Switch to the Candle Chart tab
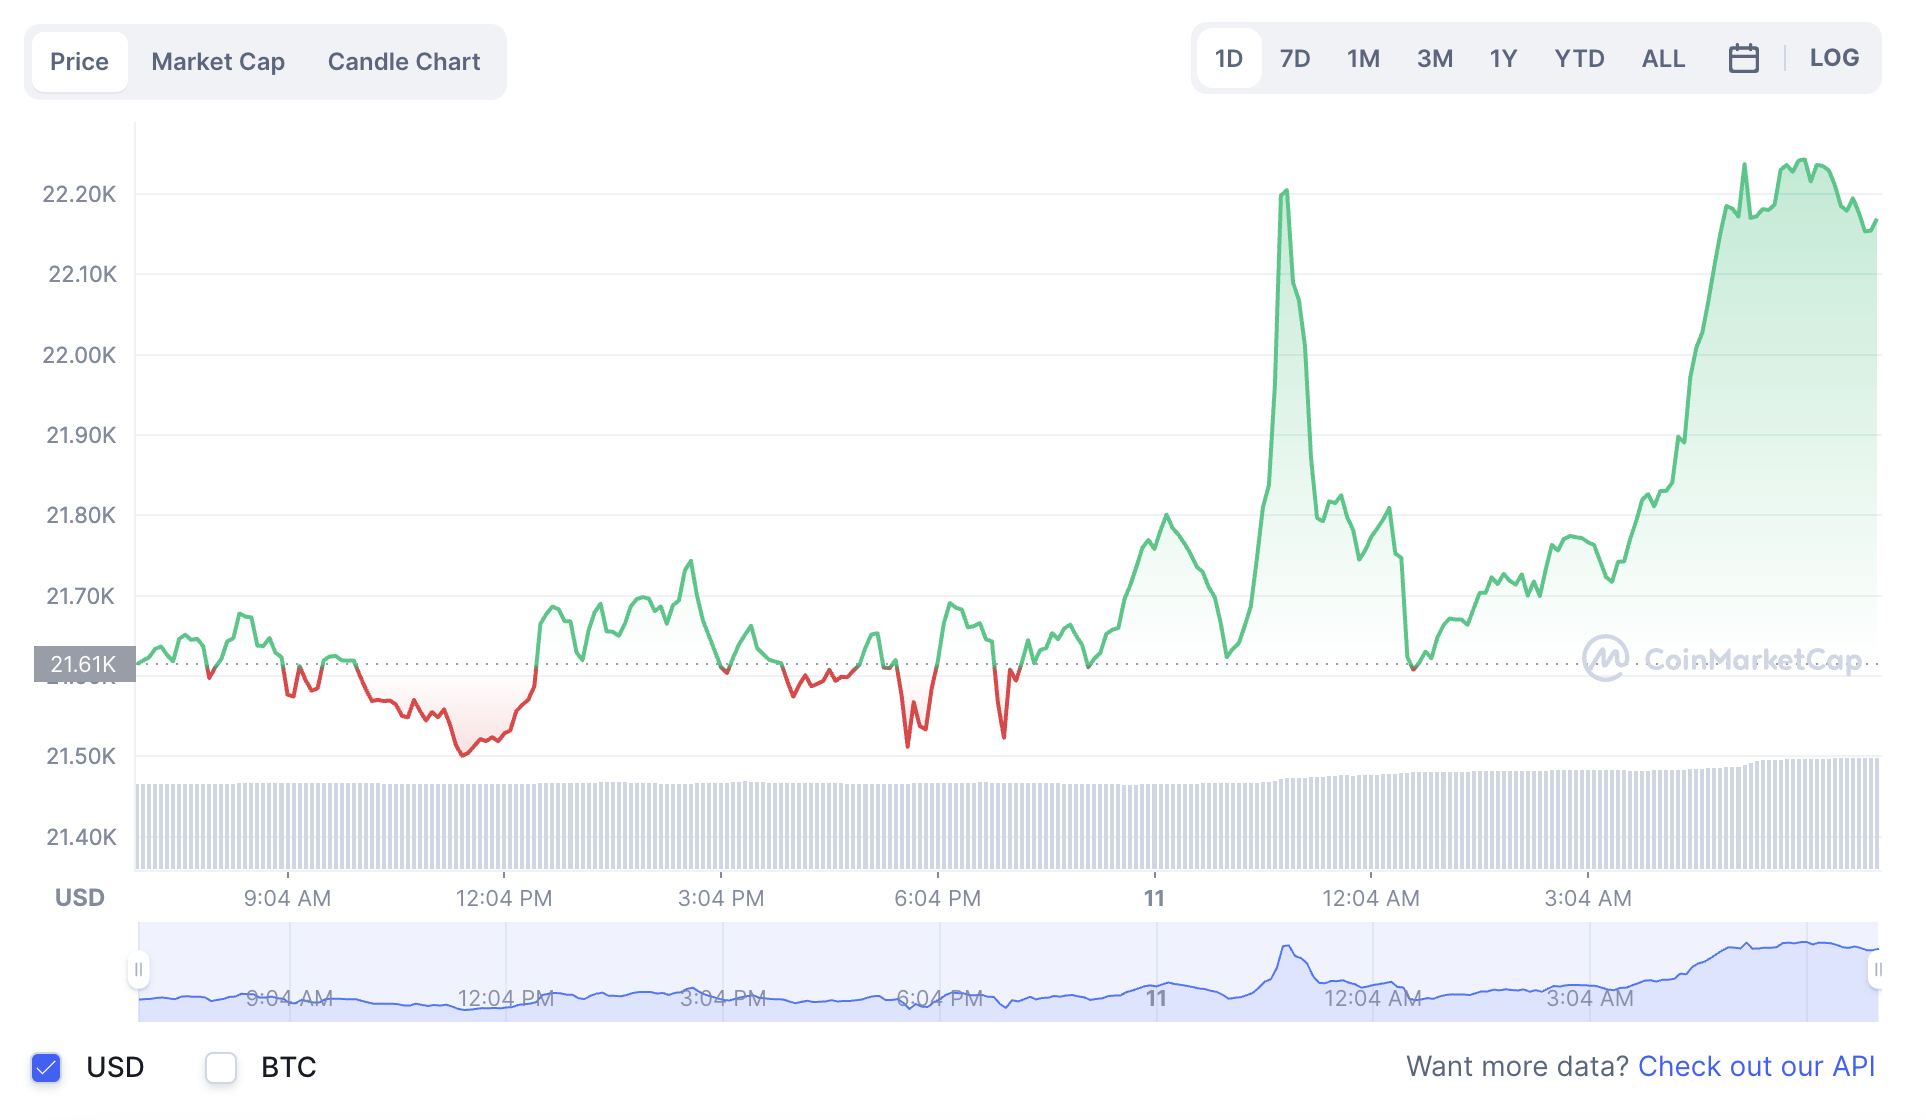The width and height of the screenshot is (1926, 1120). click(x=402, y=61)
